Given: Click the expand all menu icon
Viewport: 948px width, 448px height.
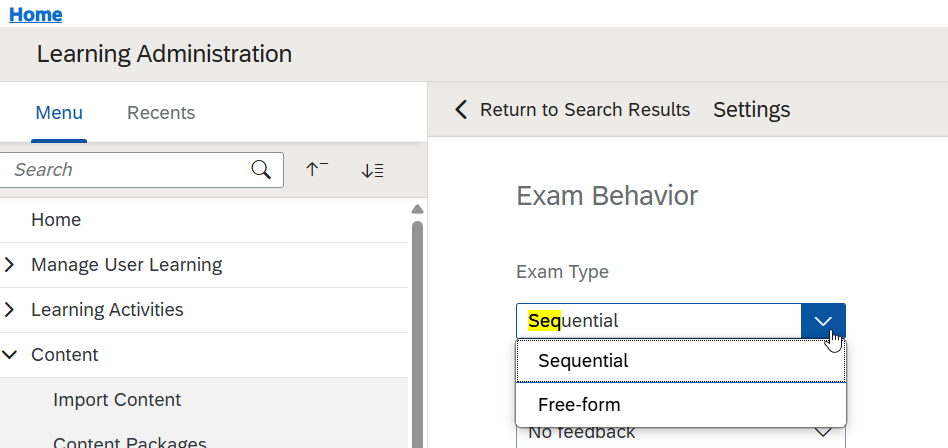Looking at the screenshot, I should (x=373, y=170).
